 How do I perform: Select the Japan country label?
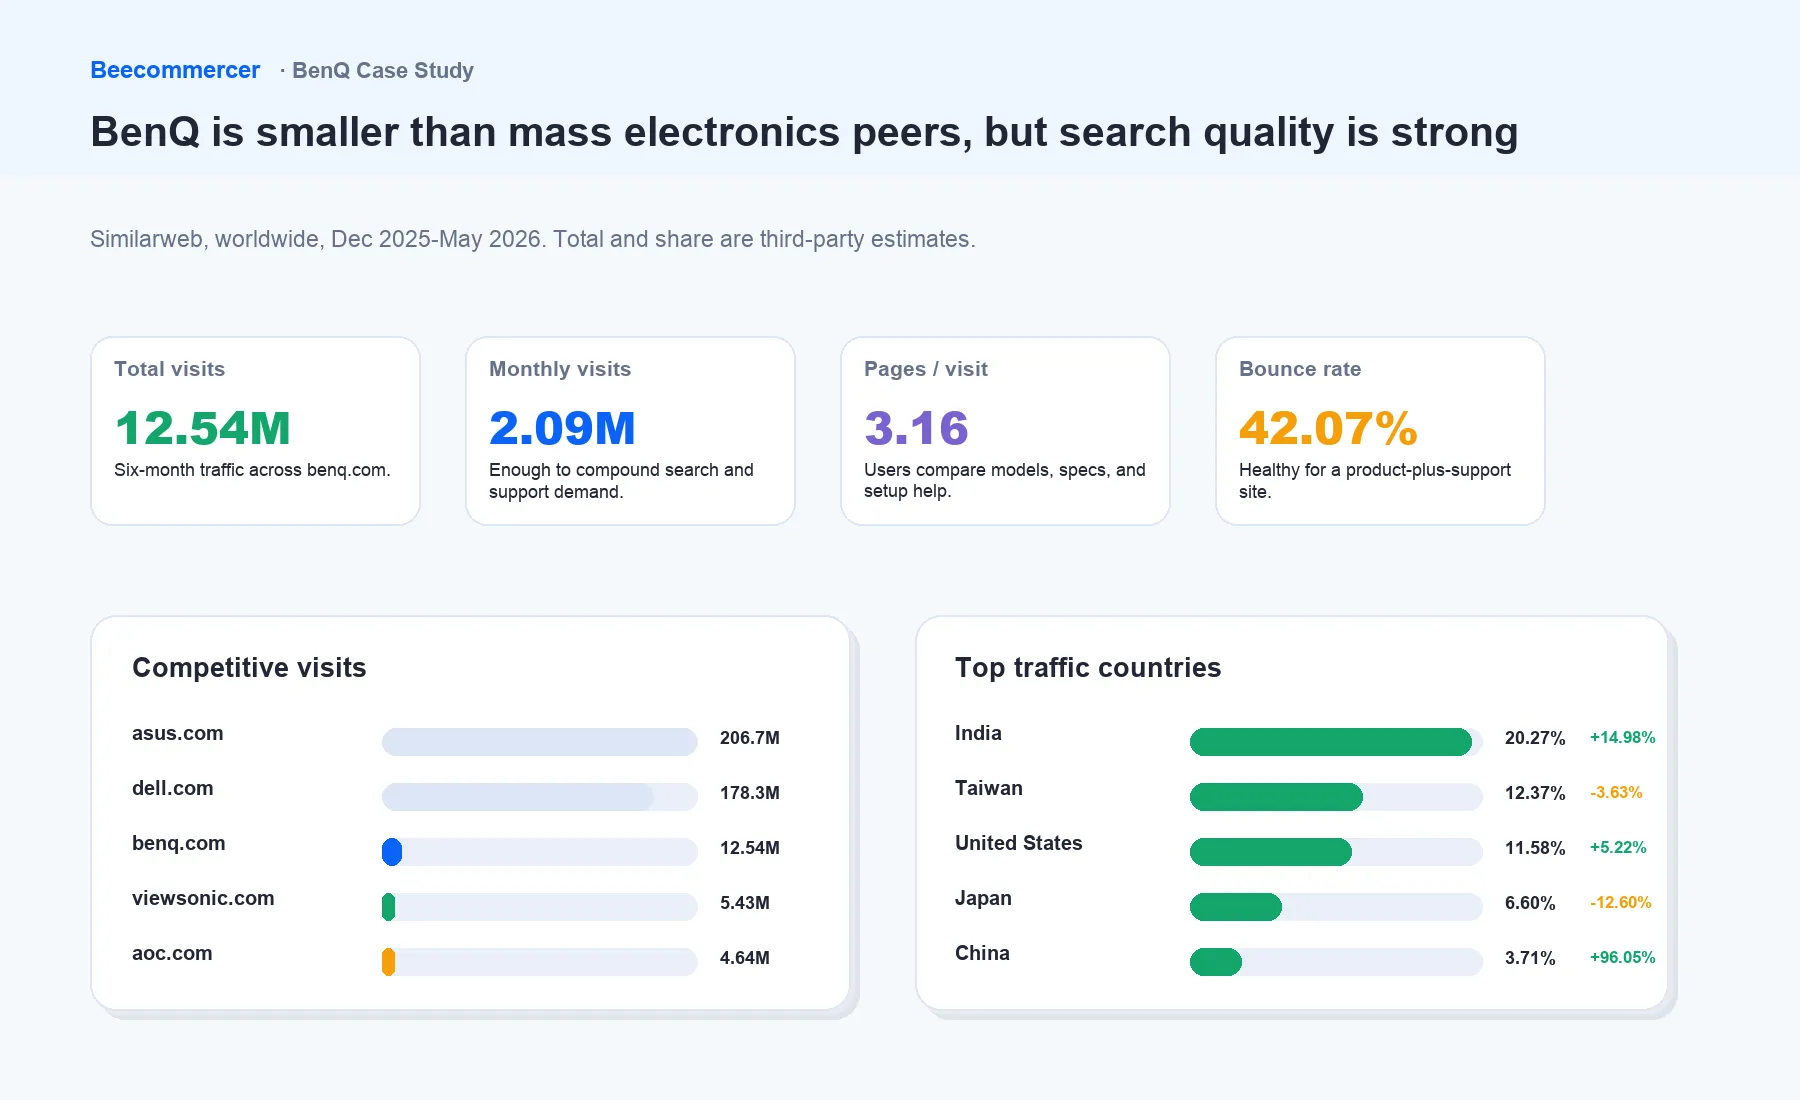point(983,898)
